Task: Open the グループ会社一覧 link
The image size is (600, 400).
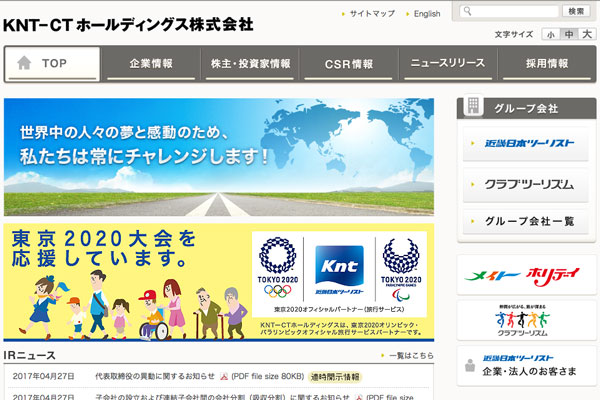Action: tap(525, 221)
